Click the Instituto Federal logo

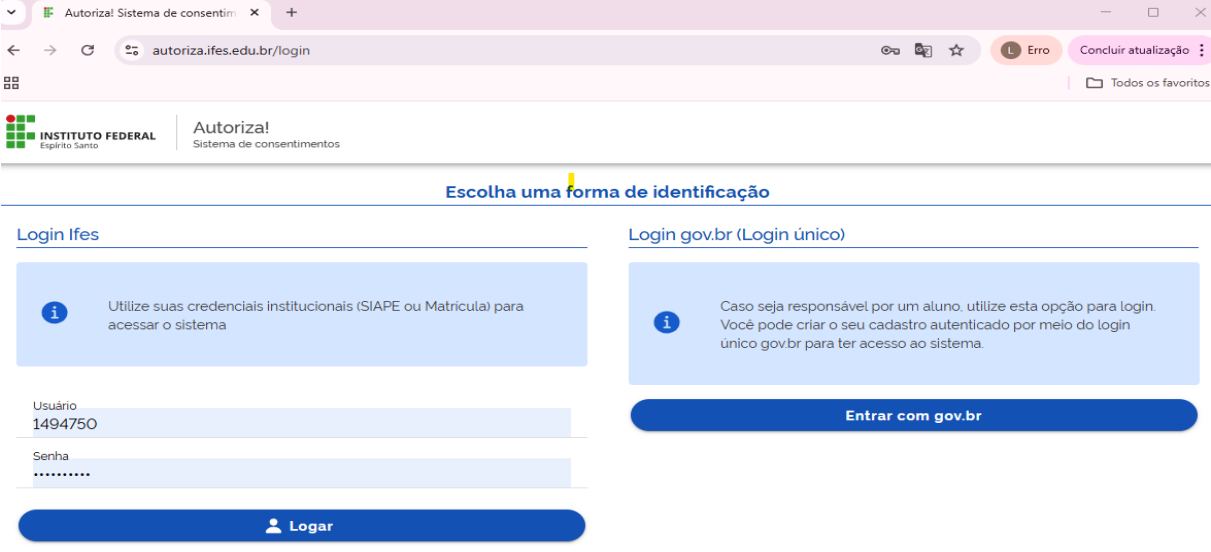point(82,132)
